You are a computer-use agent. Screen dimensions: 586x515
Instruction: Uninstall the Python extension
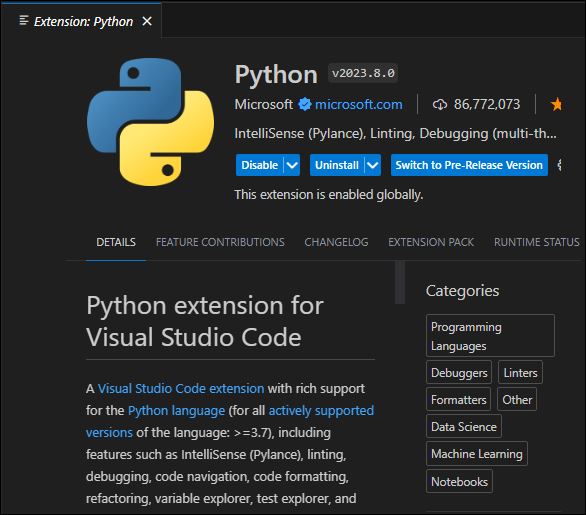coord(337,165)
